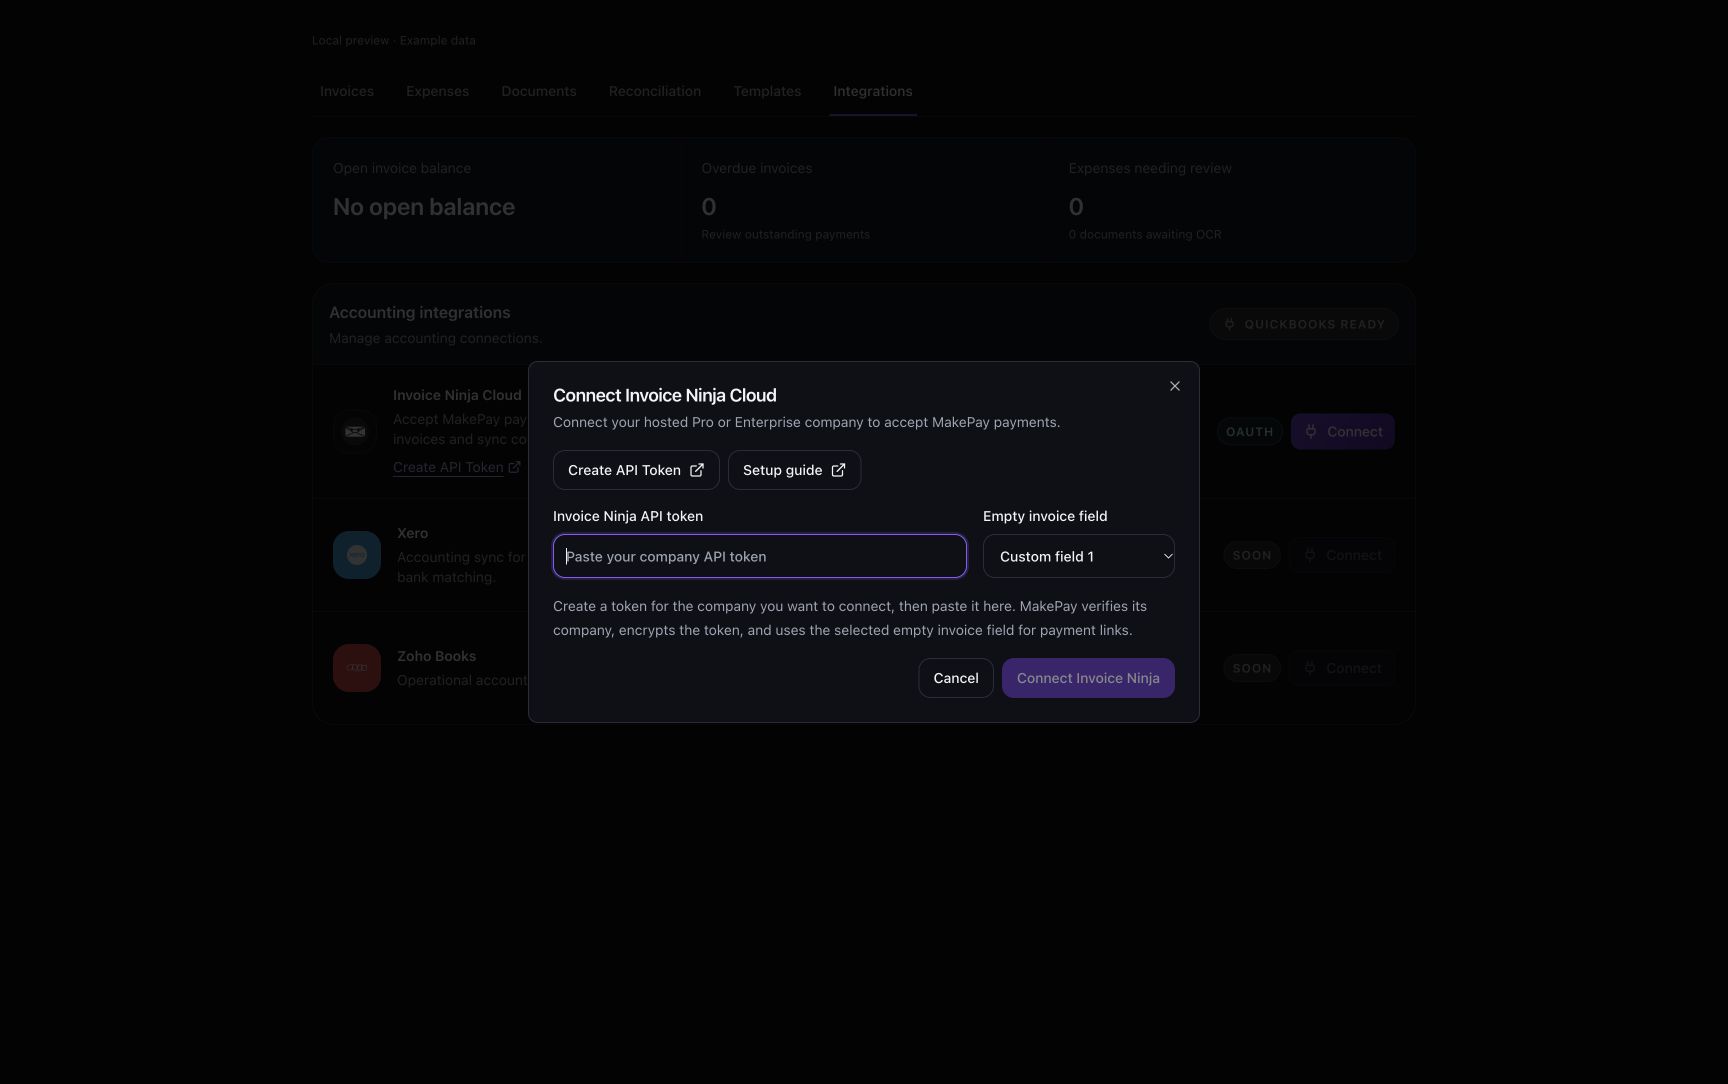The width and height of the screenshot is (1728, 1084).
Task: Click the Connect Invoice Ninja button
Action: coord(1088,678)
